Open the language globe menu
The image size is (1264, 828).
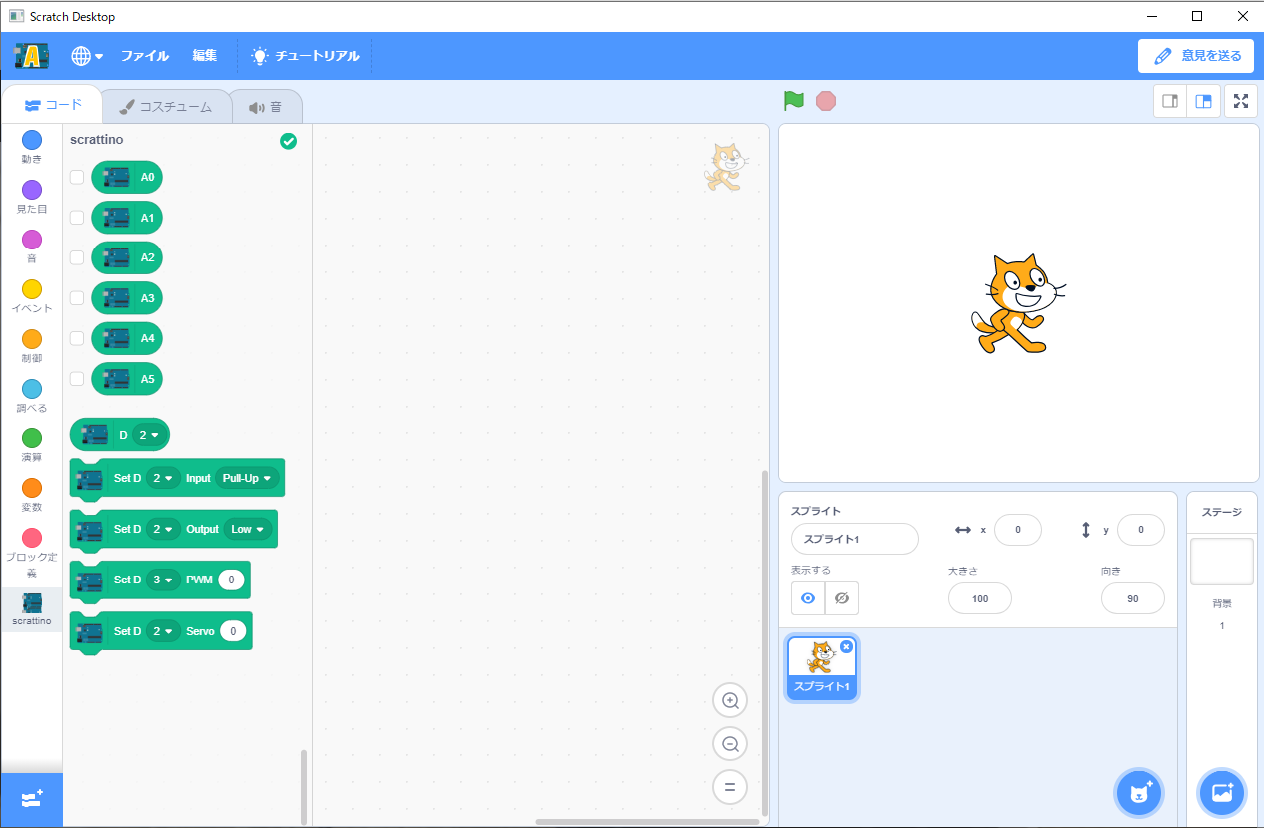87,56
